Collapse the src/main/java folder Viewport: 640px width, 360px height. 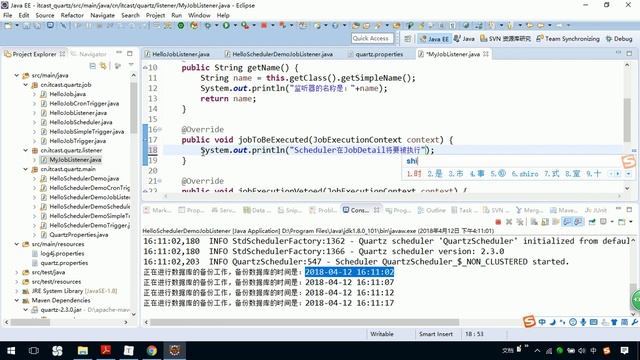point(17,76)
